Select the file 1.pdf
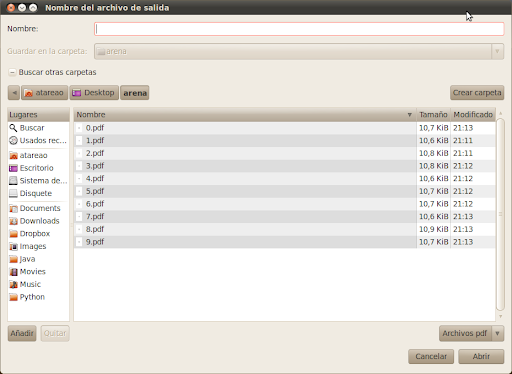This screenshot has width=512, height=374. 245,141
